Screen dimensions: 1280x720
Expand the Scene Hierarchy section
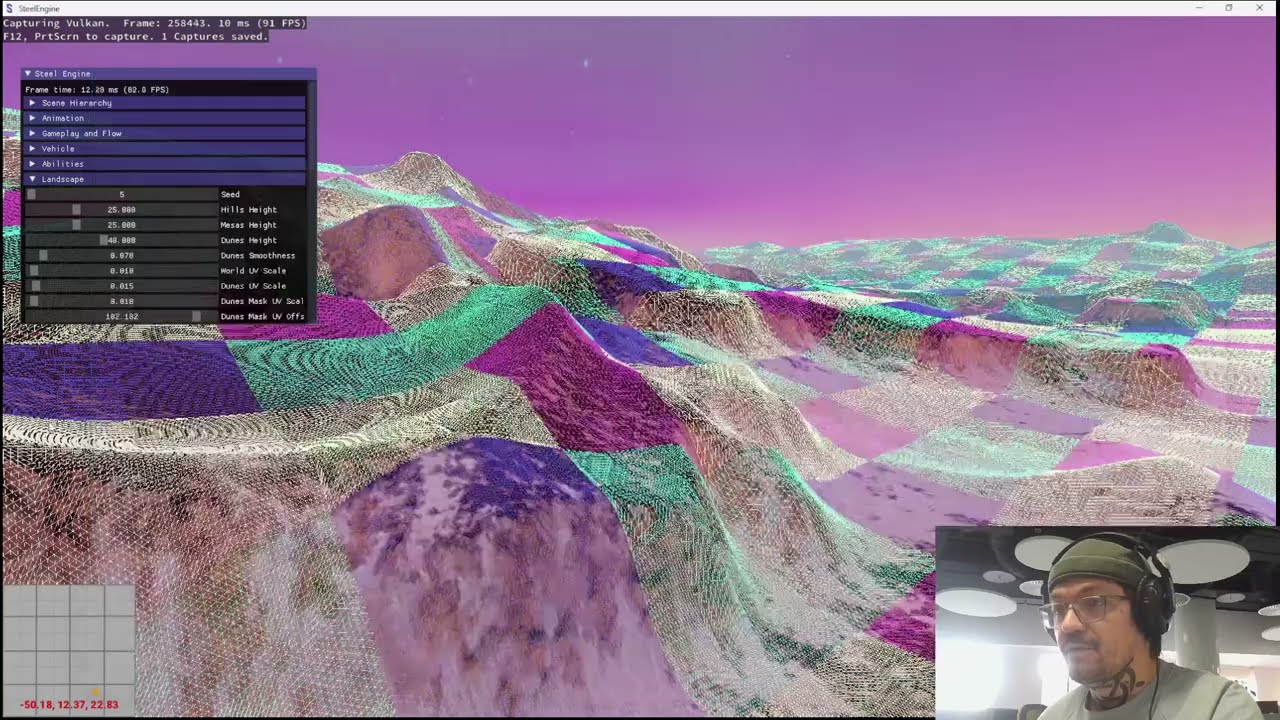(x=165, y=103)
